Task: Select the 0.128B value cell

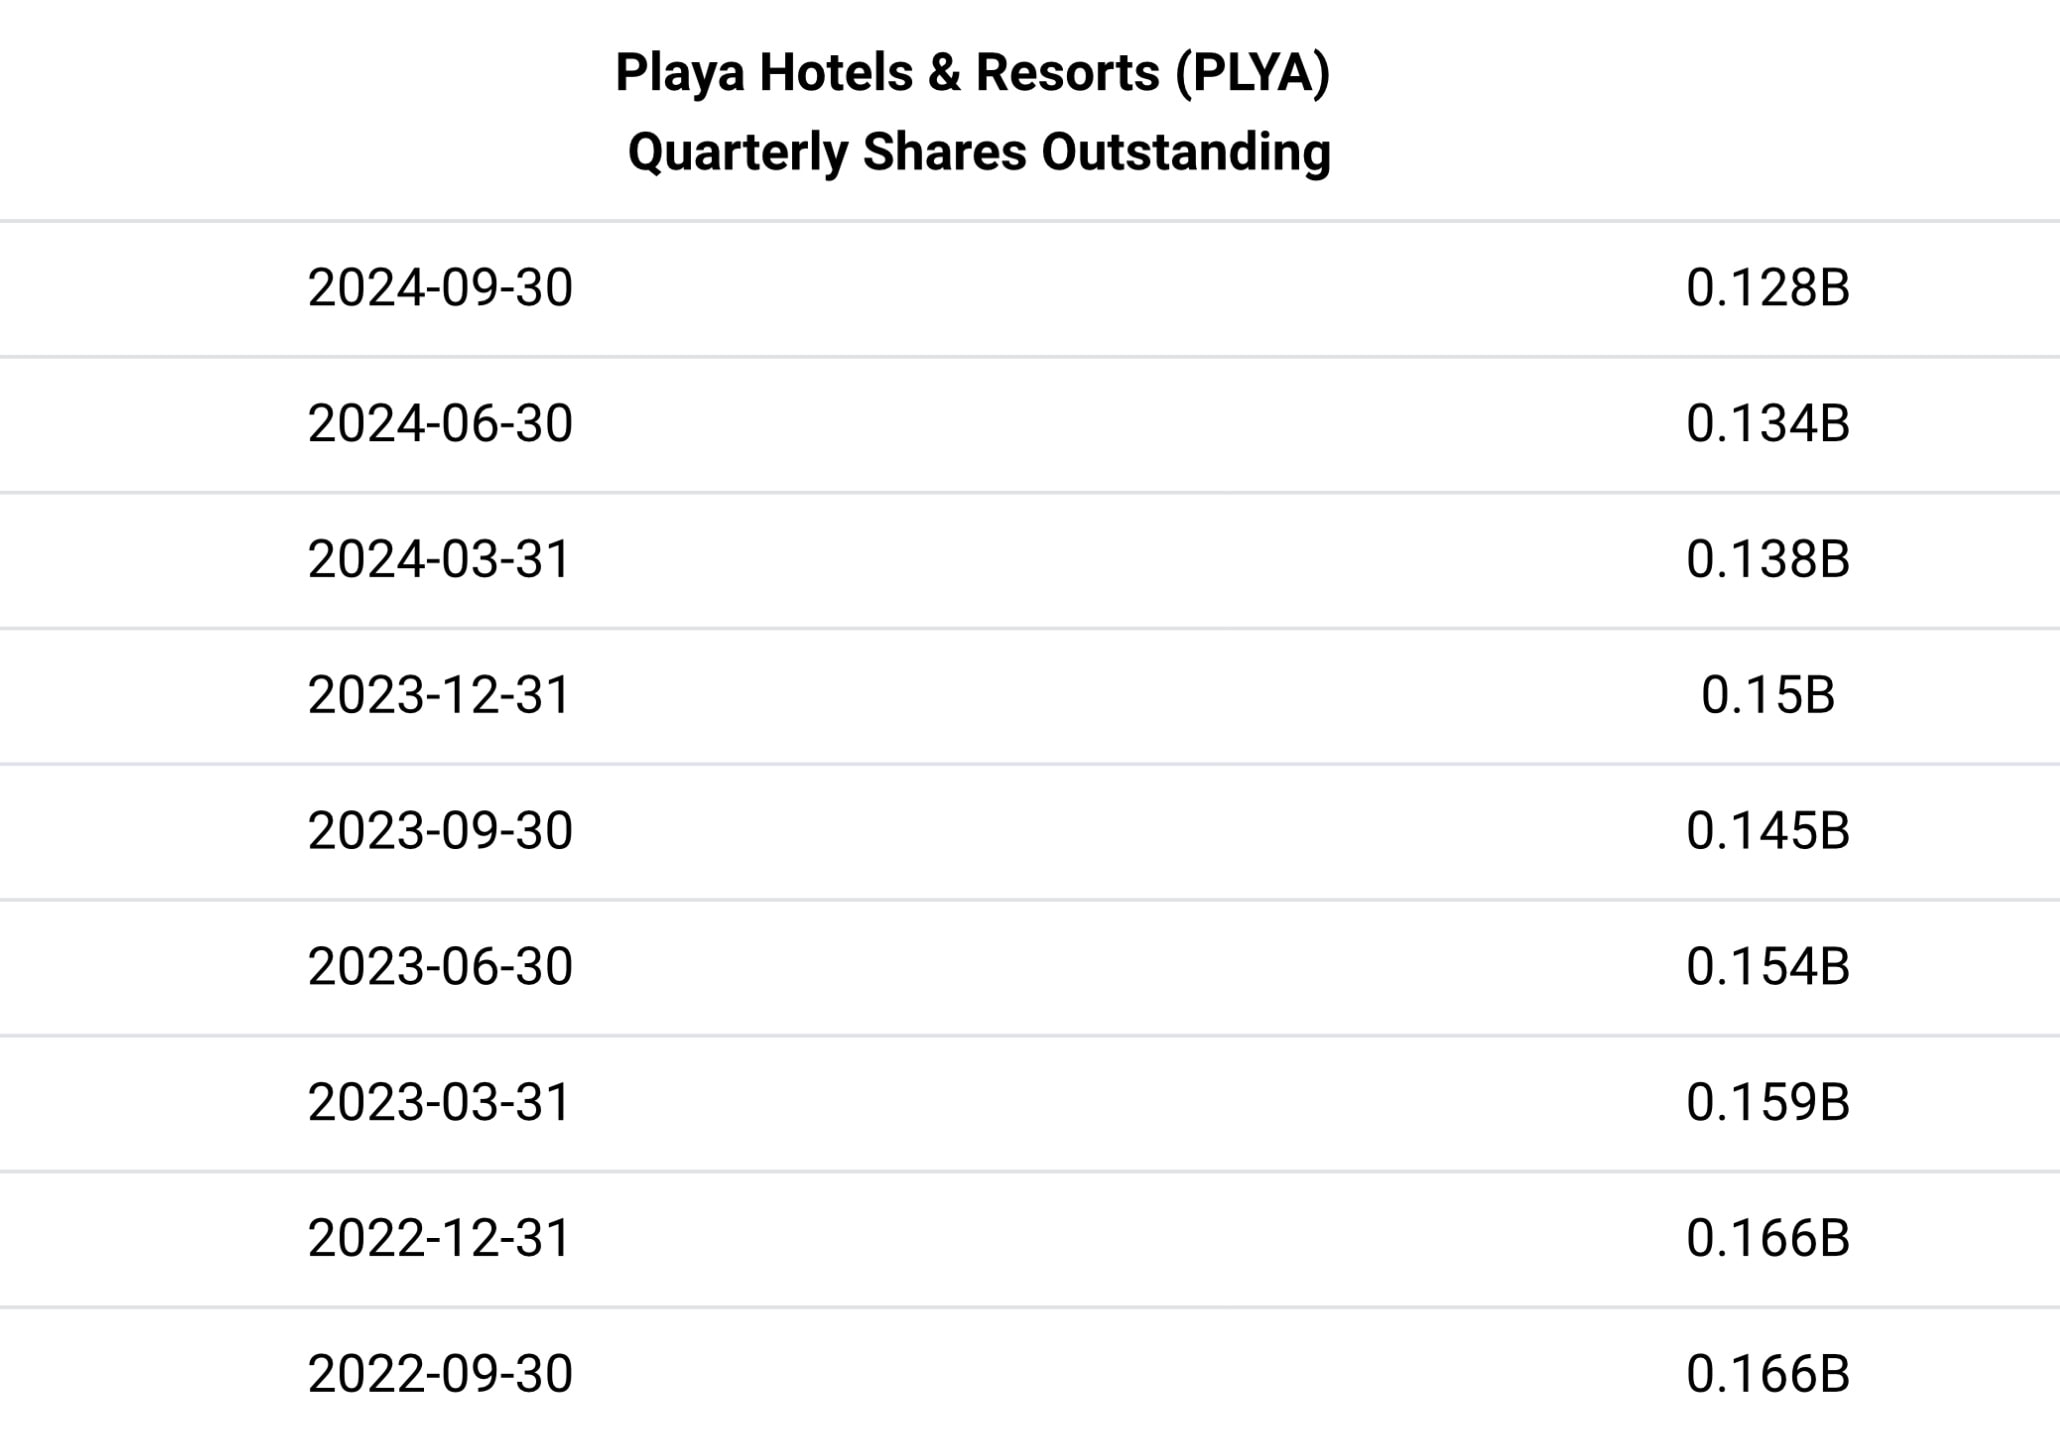Action: (1767, 288)
